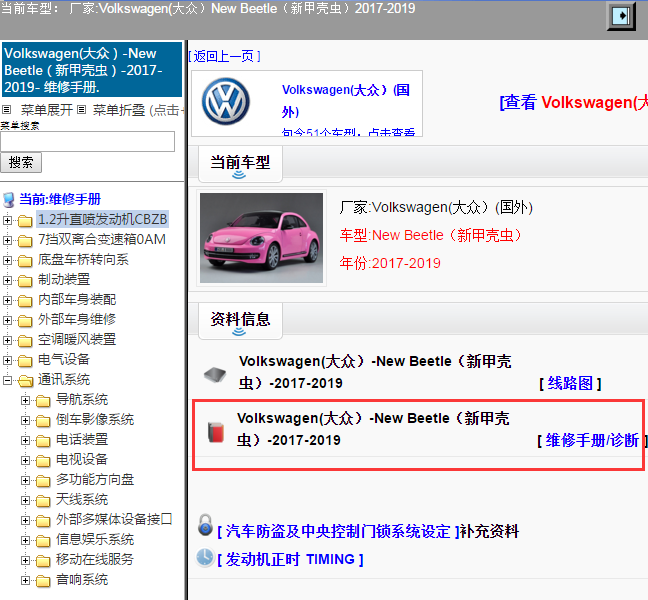Image resolution: width=648 pixels, height=600 pixels.
Task: Click the red repair manual book icon
Action: tap(216, 432)
